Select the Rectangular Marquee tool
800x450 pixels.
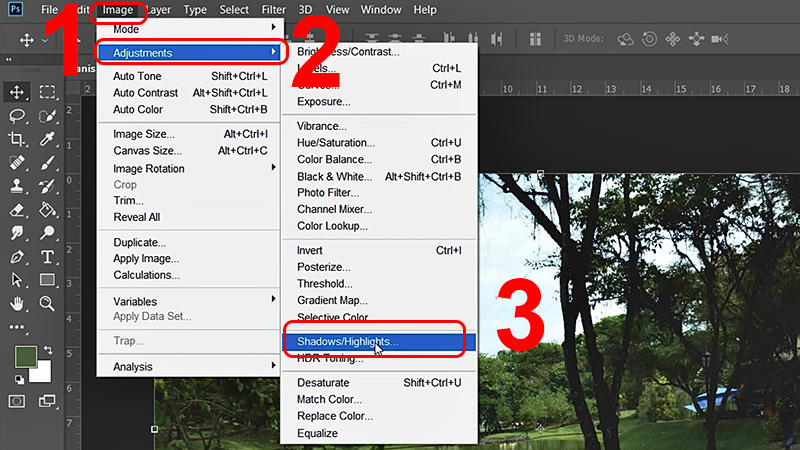[47, 92]
